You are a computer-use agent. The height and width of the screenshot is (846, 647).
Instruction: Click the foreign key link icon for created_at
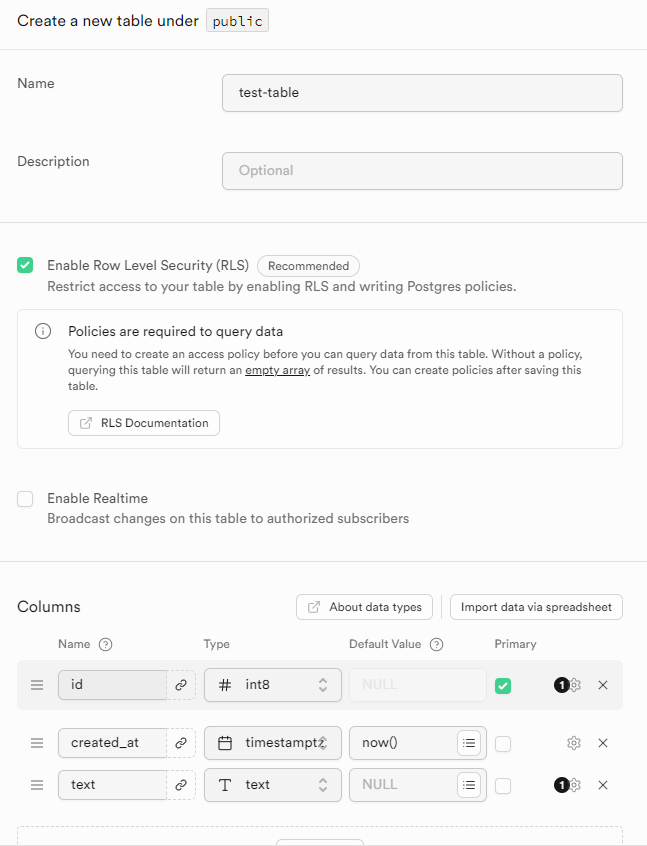[x=181, y=743]
